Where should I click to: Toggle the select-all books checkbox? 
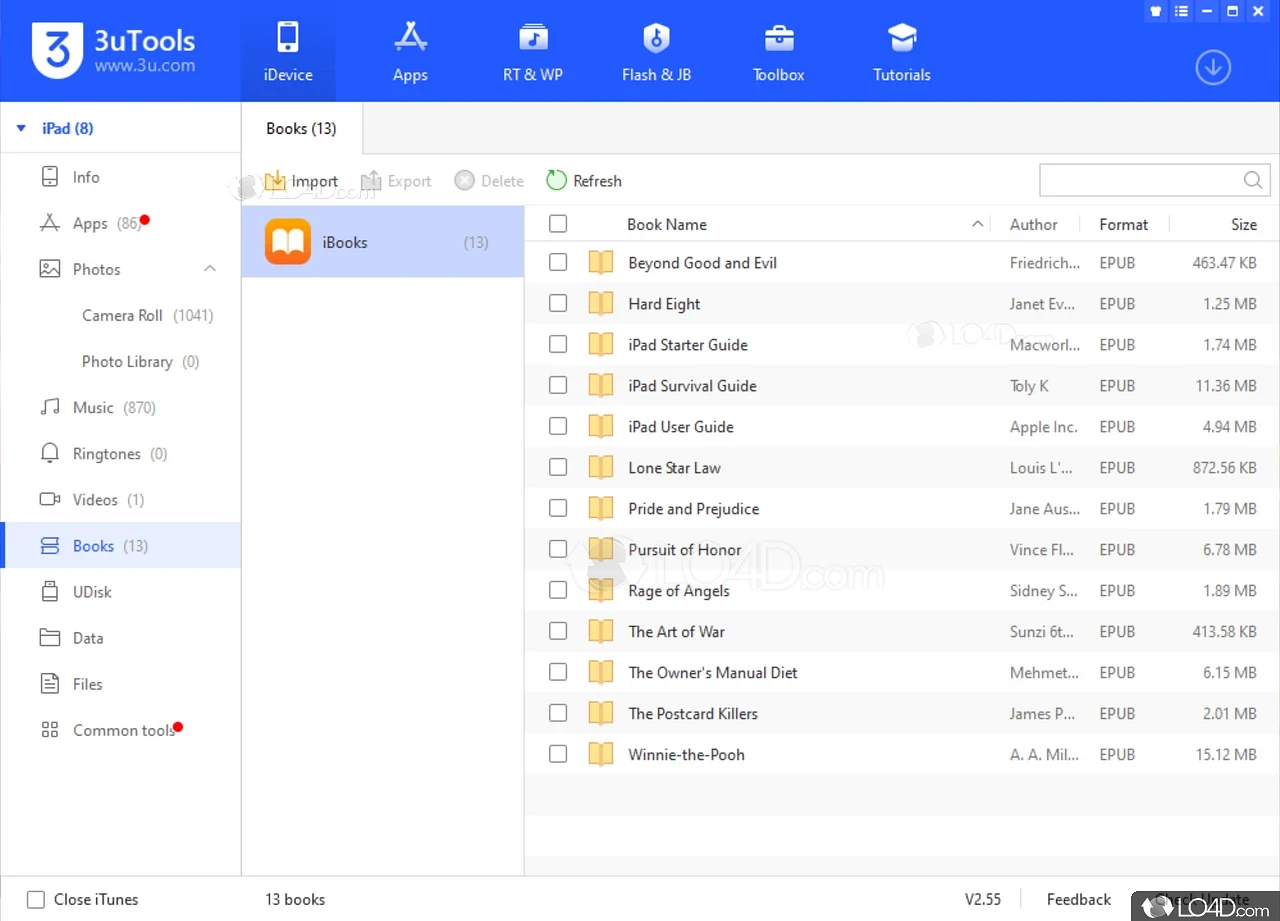tap(558, 224)
